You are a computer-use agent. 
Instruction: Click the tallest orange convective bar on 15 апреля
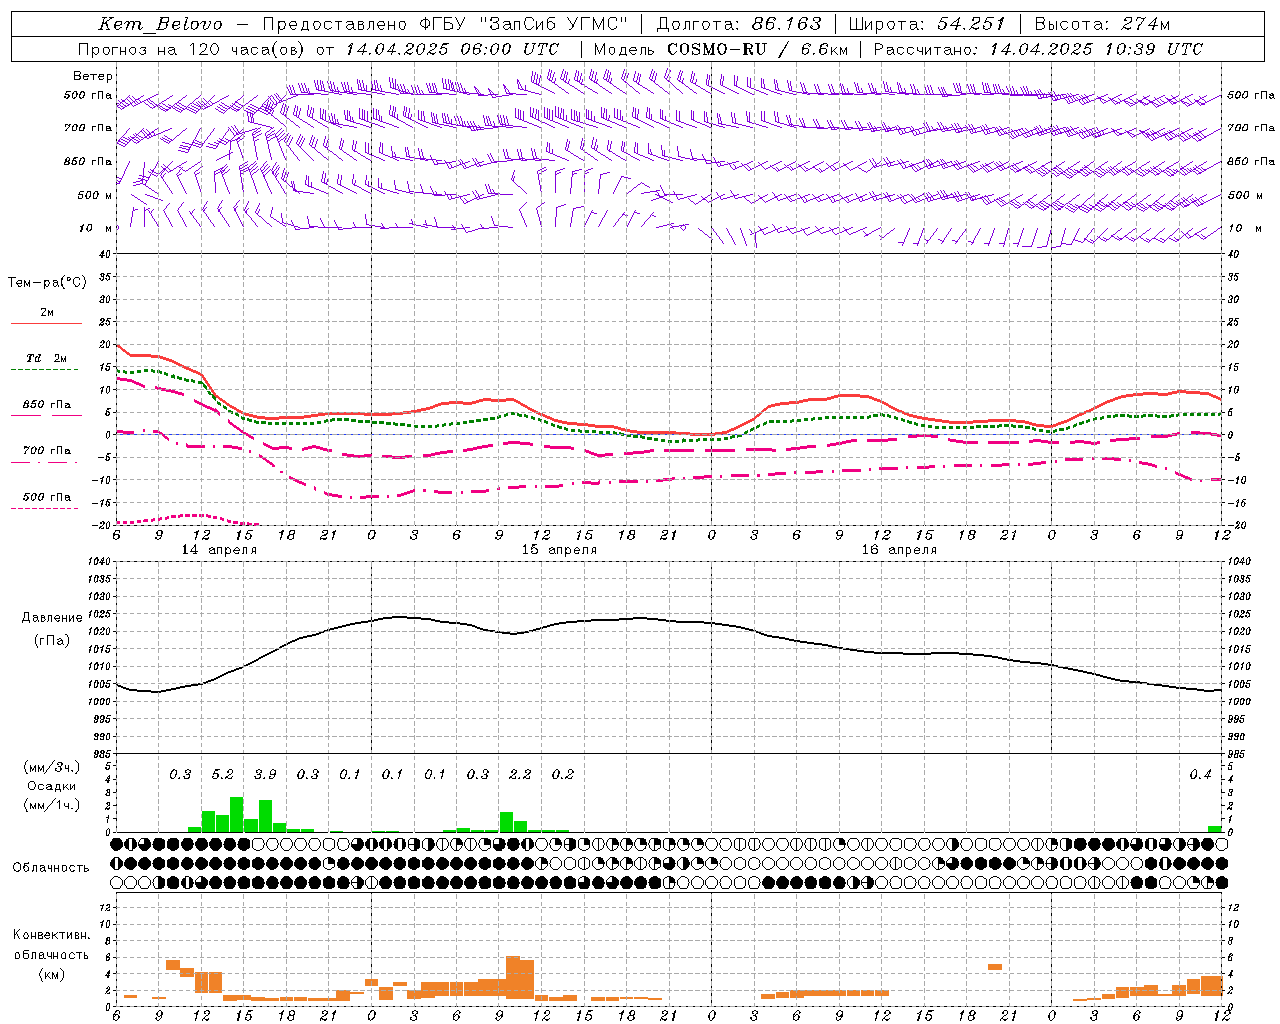tap(513, 978)
